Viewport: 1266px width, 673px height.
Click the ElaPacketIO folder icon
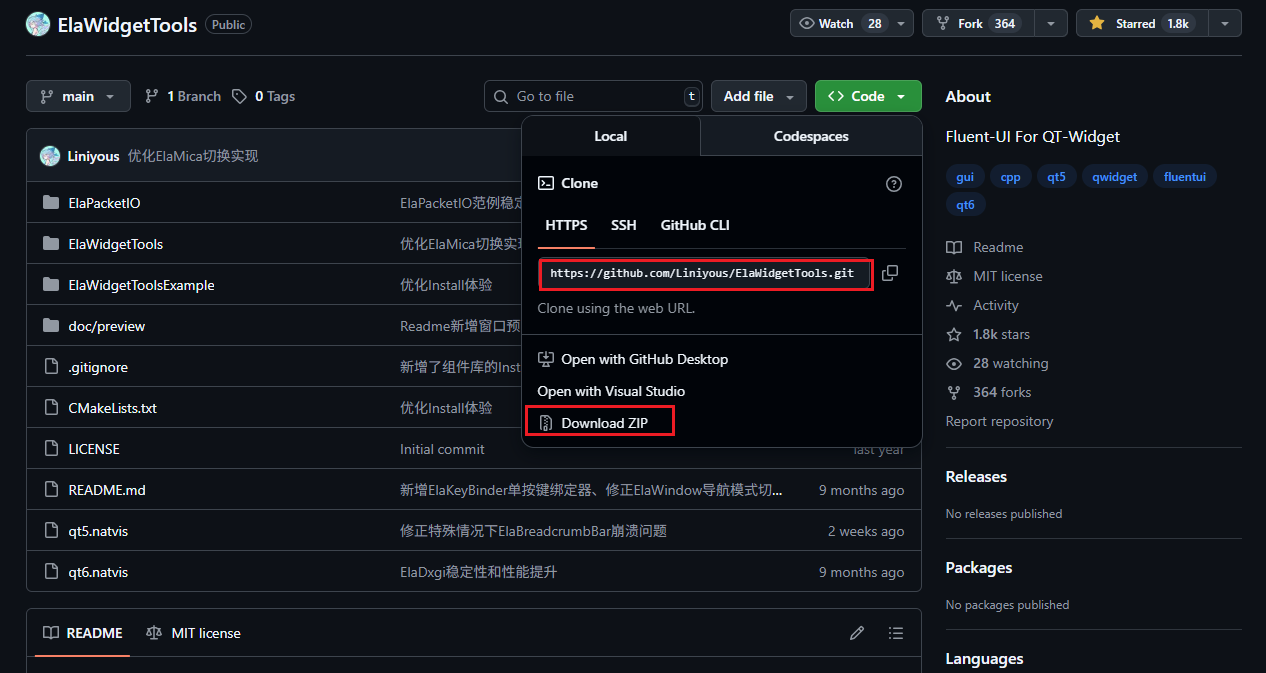click(51, 203)
